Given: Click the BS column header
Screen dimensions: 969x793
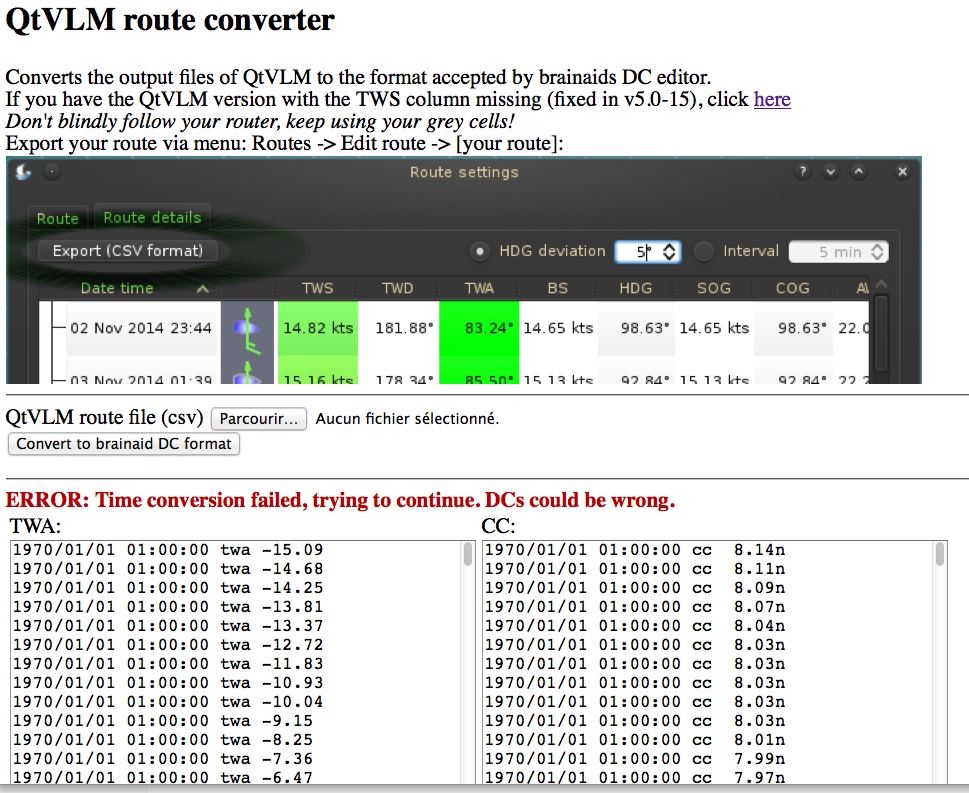Looking at the screenshot, I should (557, 288).
